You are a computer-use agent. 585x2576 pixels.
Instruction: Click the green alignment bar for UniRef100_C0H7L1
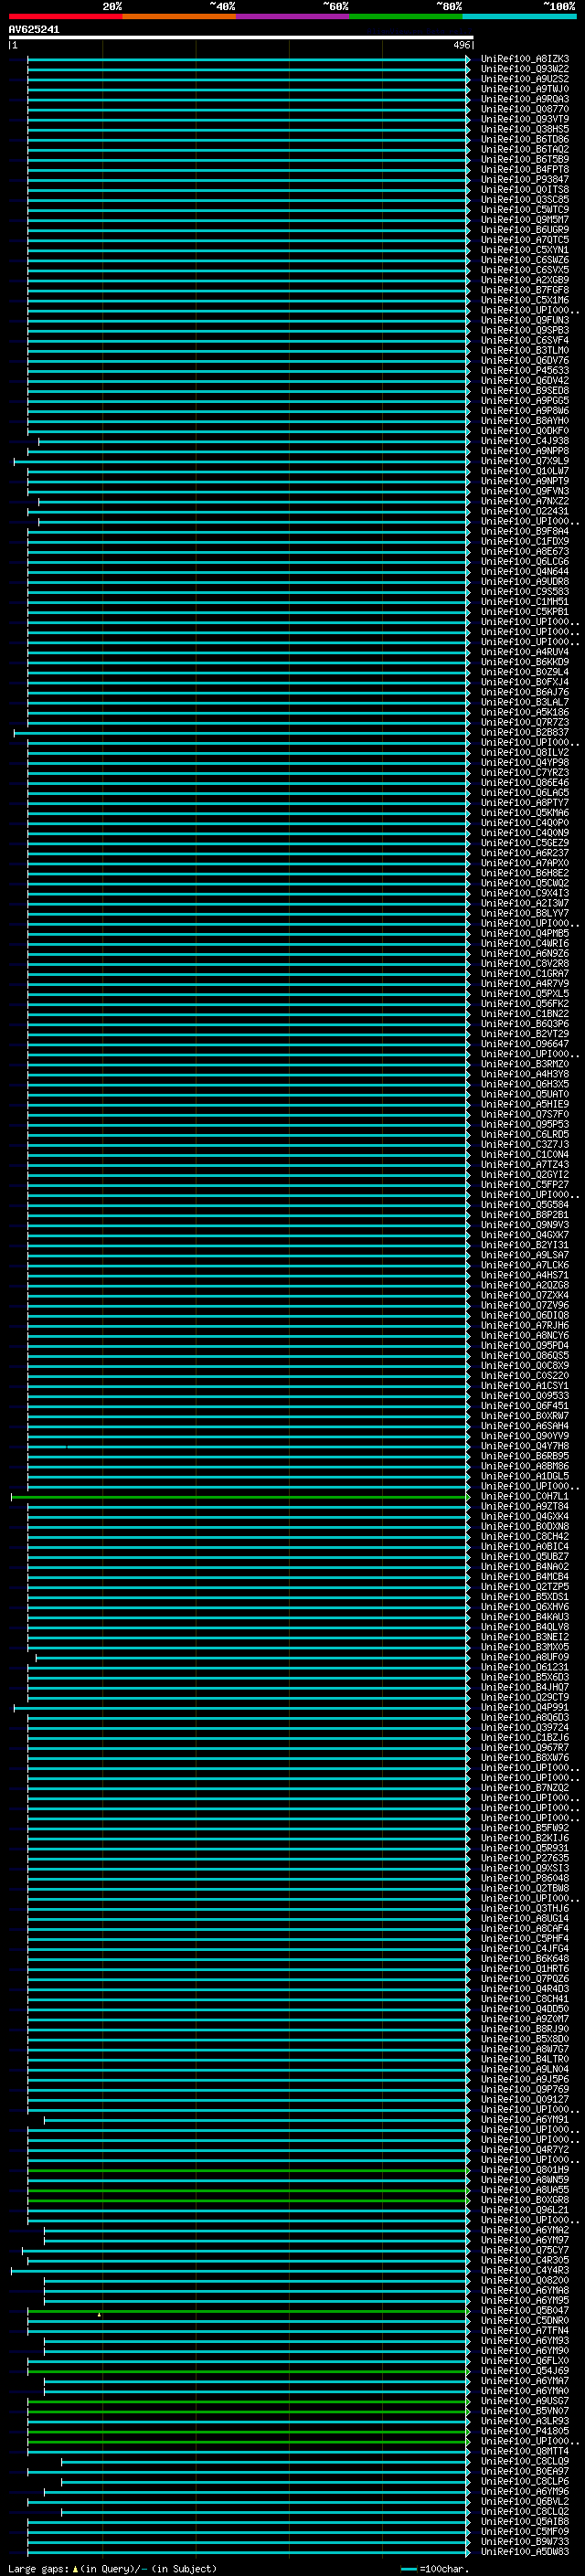(240, 1497)
